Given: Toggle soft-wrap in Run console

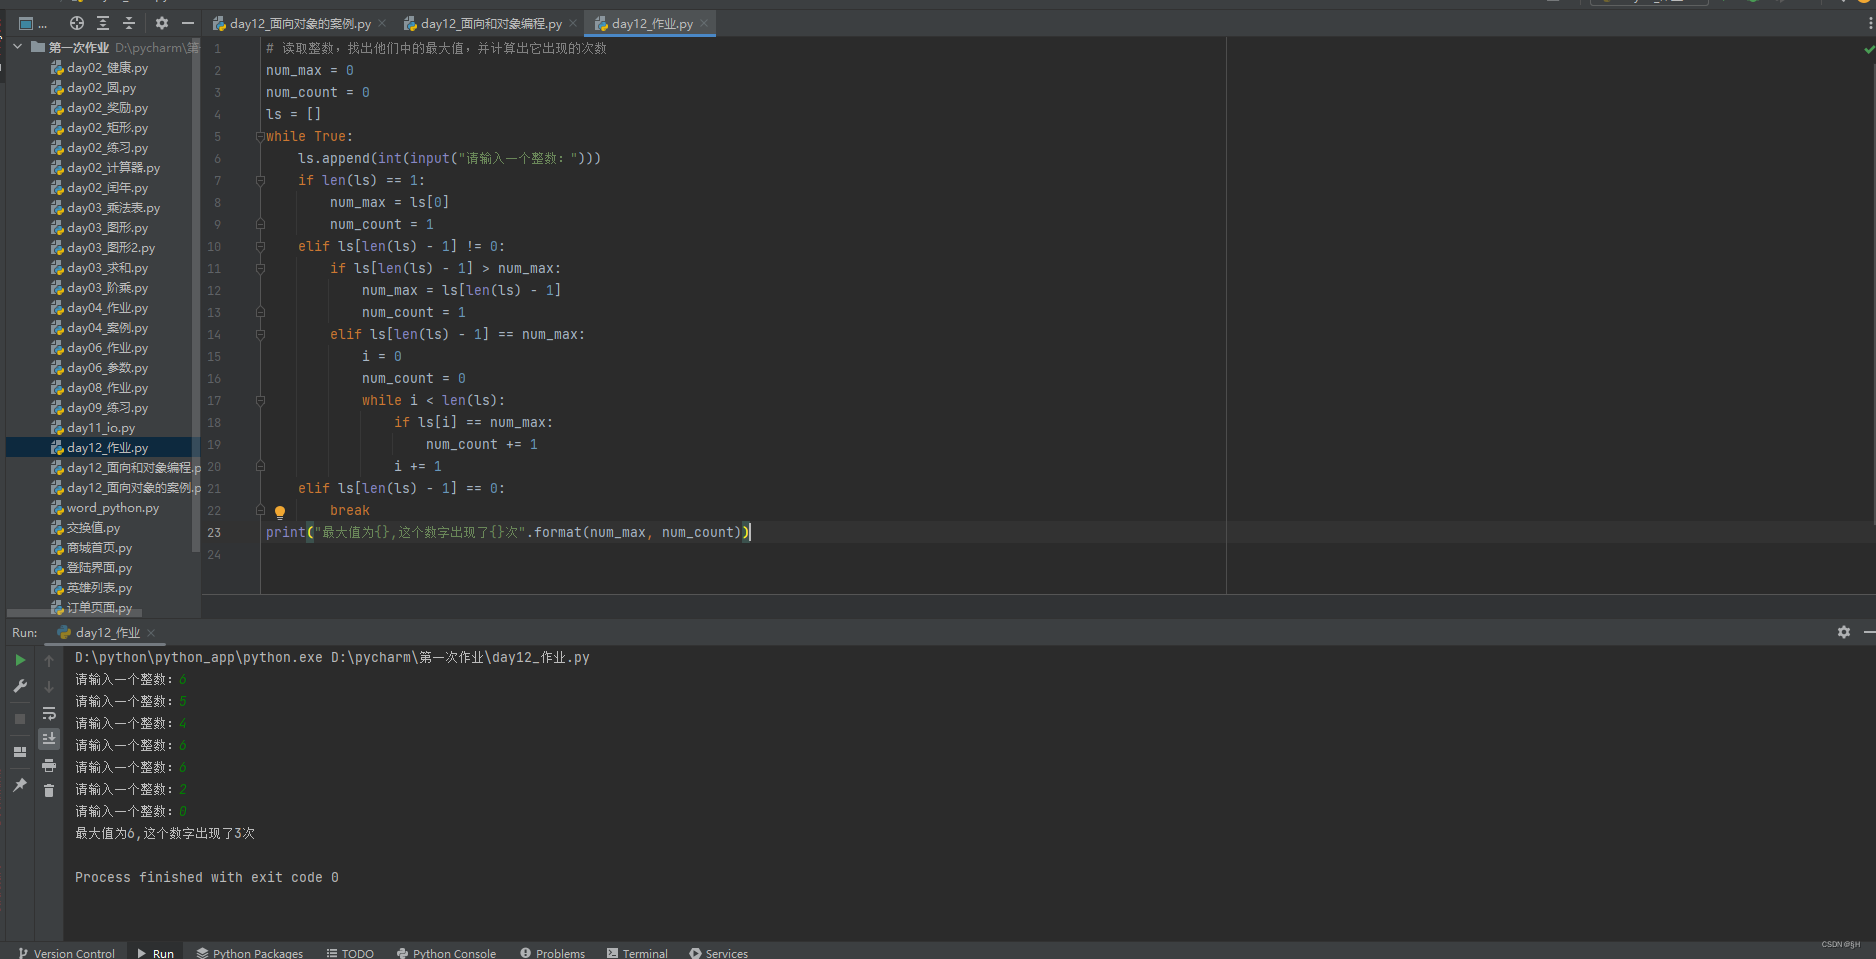Looking at the screenshot, I should 49,713.
